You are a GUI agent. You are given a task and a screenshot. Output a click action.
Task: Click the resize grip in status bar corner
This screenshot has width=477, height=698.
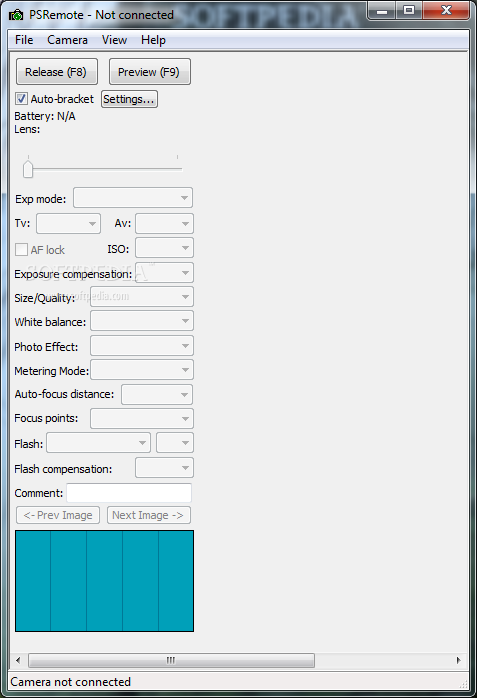tap(463, 684)
